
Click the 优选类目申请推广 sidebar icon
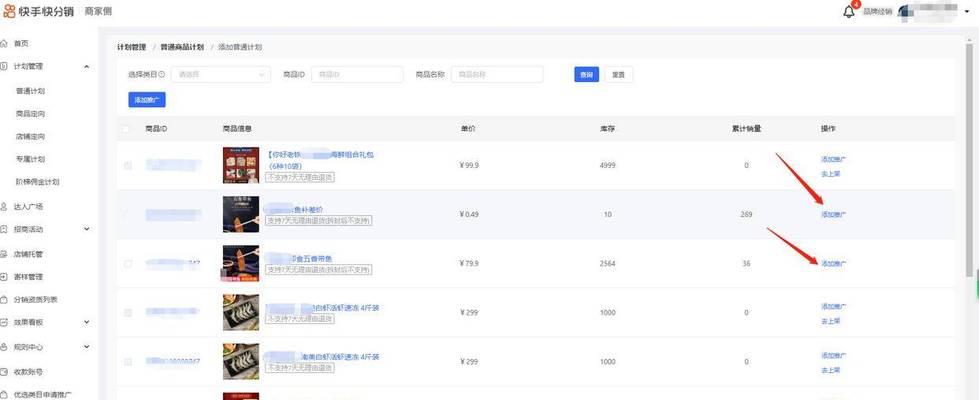coord(4,394)
